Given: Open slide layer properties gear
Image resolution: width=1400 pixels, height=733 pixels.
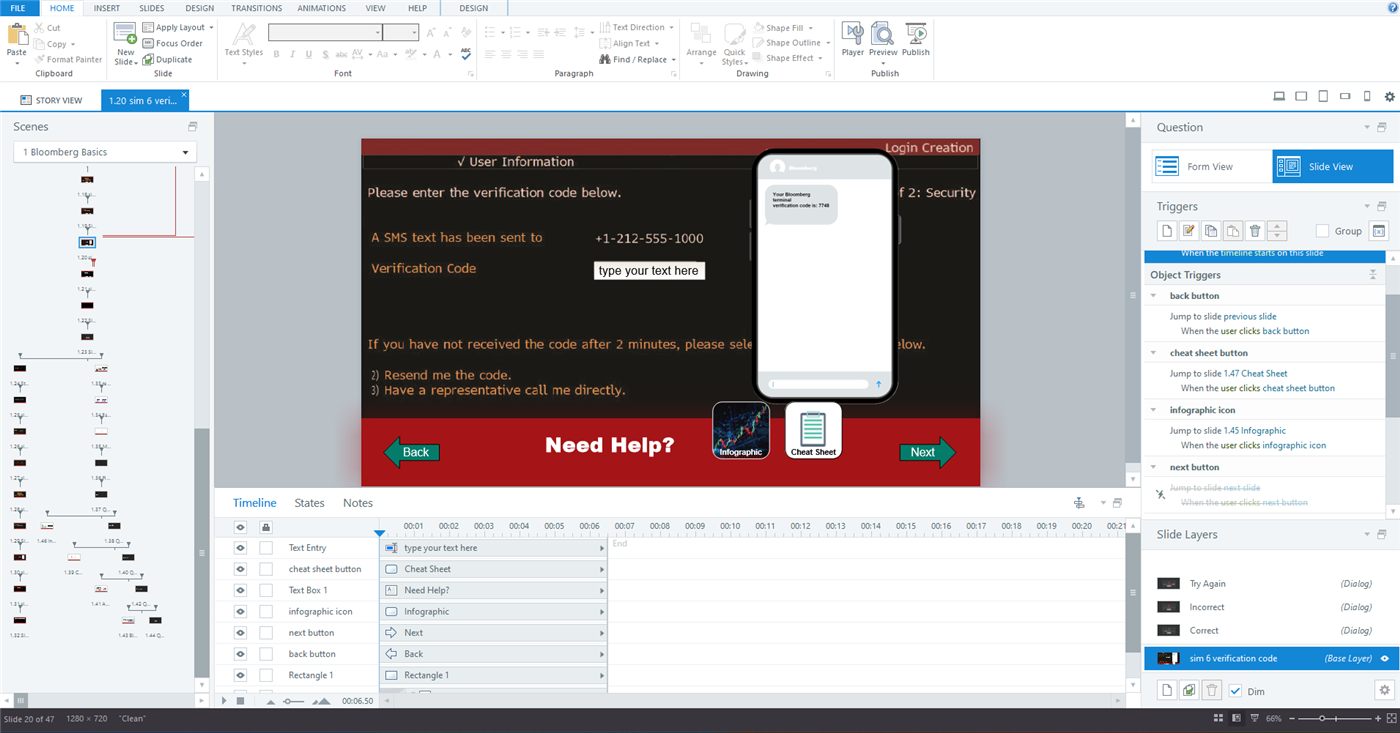Looking at the screenshot, I should (x=1384, y=690).
